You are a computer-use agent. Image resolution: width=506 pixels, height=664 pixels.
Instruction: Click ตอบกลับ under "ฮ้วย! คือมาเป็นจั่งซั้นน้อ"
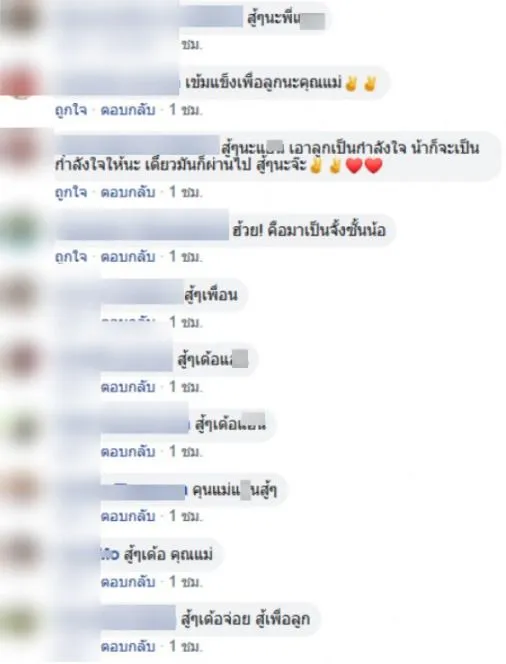[x=128, y=257]
